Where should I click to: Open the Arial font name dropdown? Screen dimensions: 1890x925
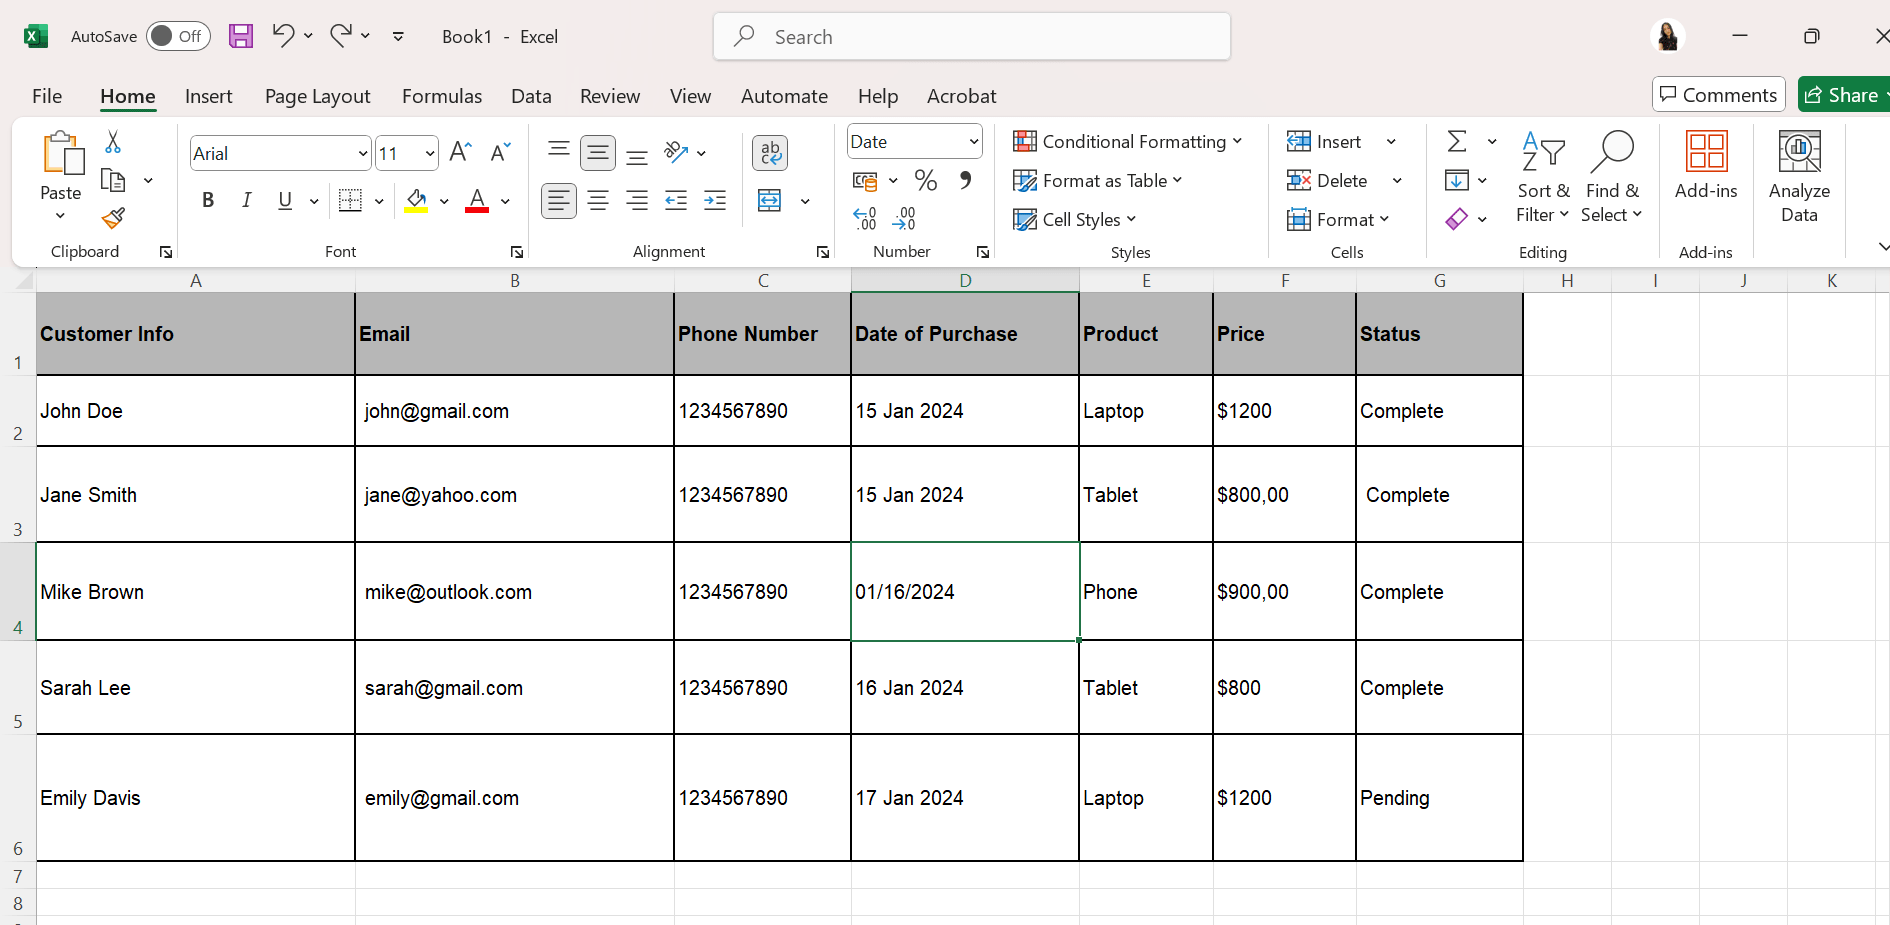pyautogui.click(x=362, y=154)
